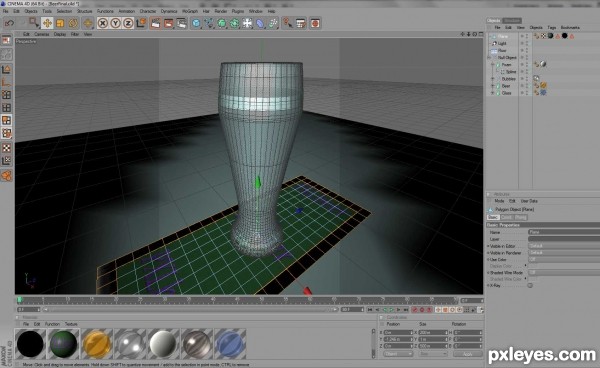Viewport: 600px width, 368px height.
Task: Open the Visible in Renderer dropdown
Action: [564, 252]
